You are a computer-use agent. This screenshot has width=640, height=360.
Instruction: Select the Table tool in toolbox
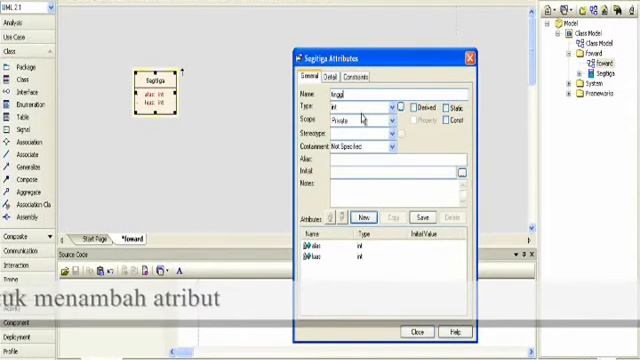[22, 117]
